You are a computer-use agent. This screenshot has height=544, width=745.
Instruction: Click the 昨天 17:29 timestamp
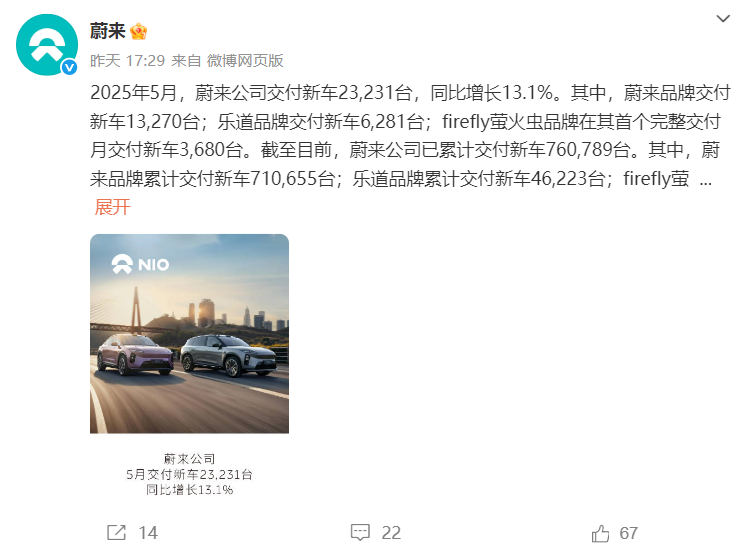(x=127, y=61)
